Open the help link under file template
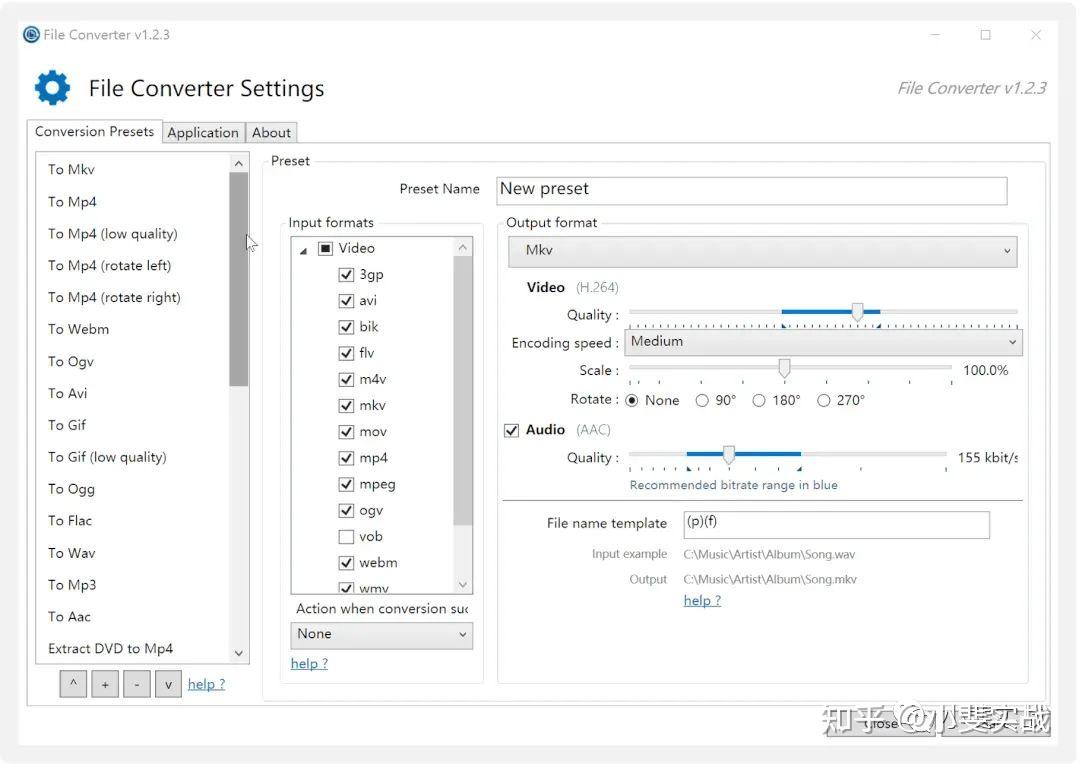 click(x=702, y=601)
